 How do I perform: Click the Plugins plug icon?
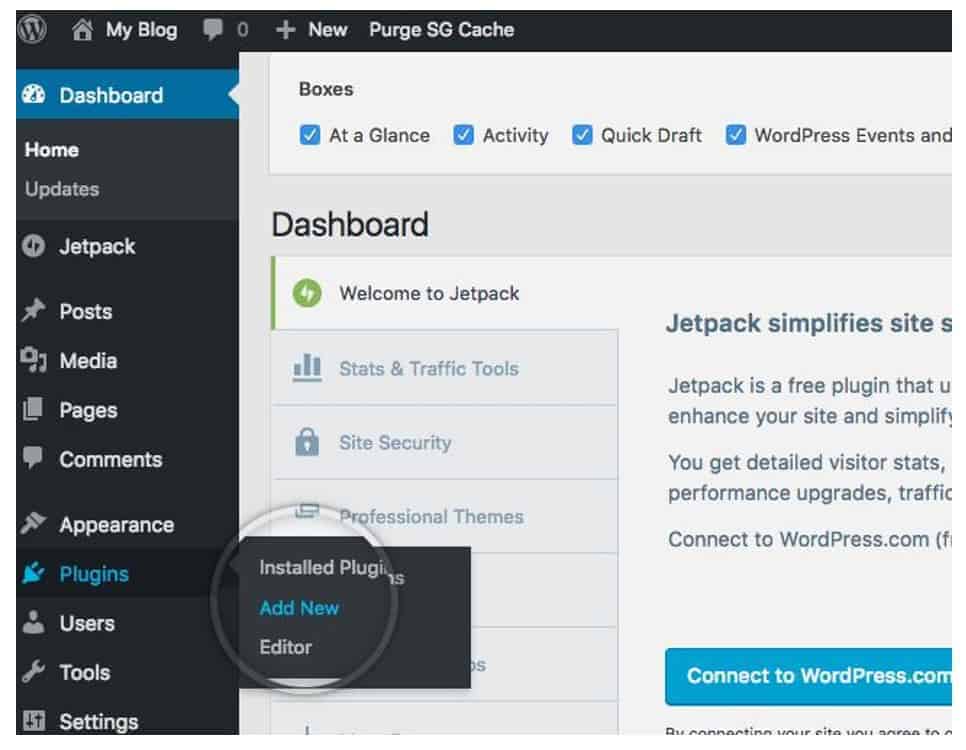pyautogui.click(x=33, y=573)
